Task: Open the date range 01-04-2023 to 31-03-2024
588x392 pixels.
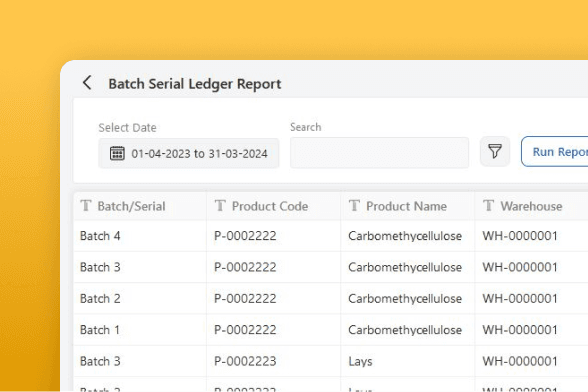Action: click(x=189, y=153)
